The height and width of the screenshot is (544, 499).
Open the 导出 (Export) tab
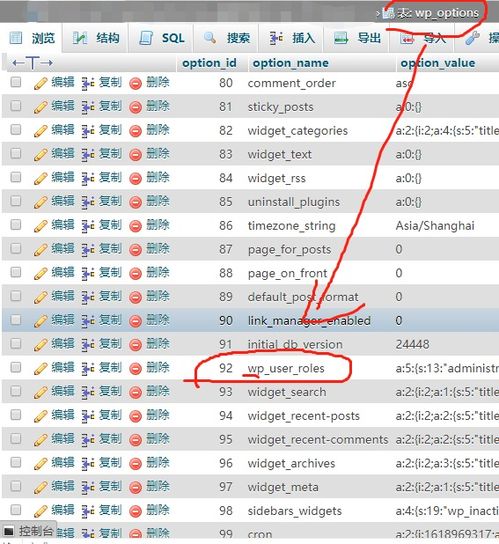pyautogui.click(x=357, y=38)
